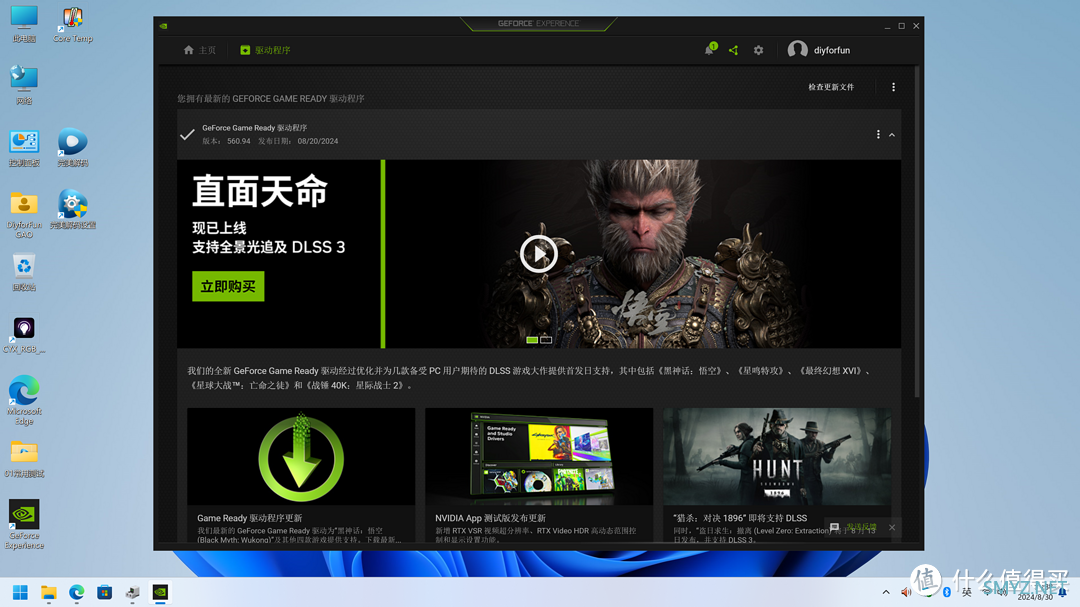Click the share icon in header

pyautogui.click(x=734, y=50)
